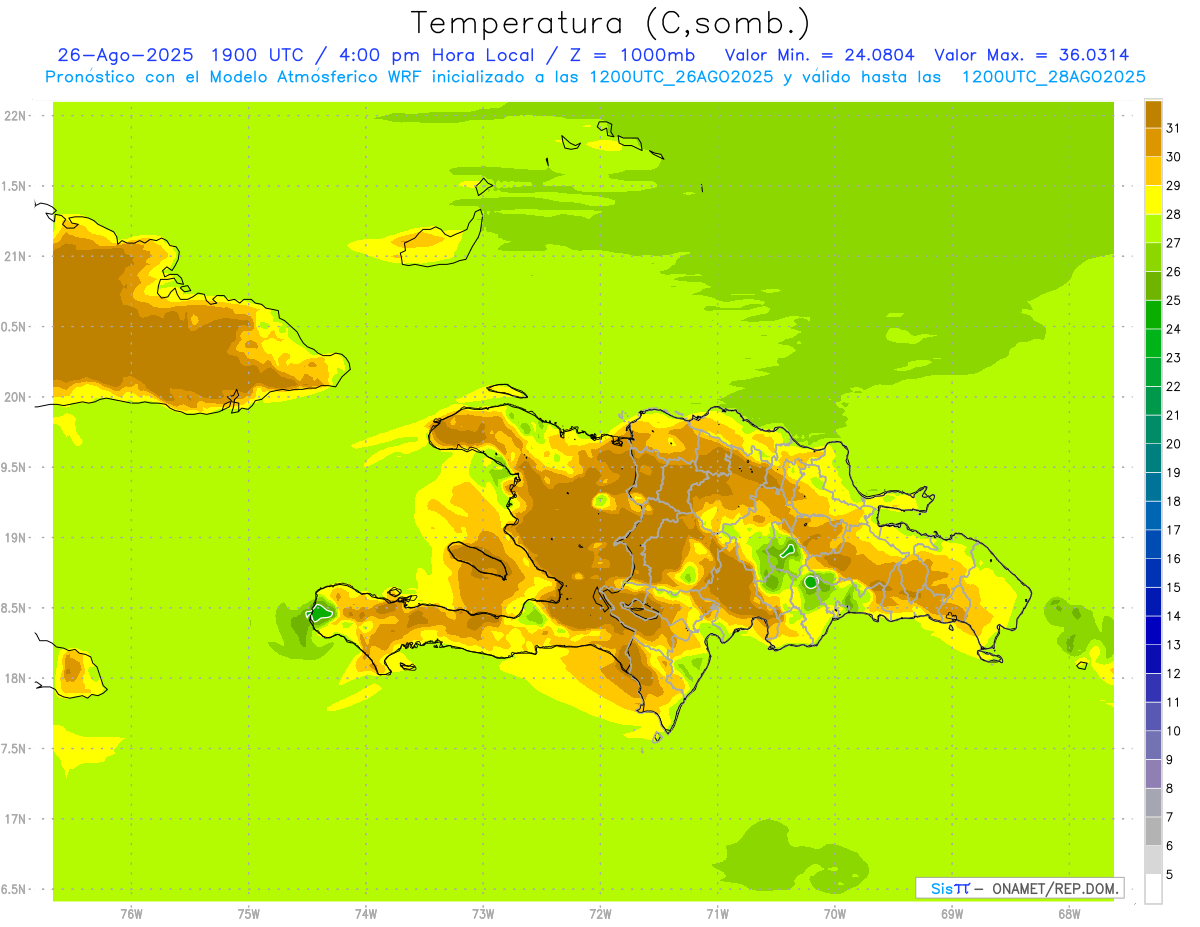Click the yellow colorbar segment between 28 and 29

click(x=1153, y=200)
